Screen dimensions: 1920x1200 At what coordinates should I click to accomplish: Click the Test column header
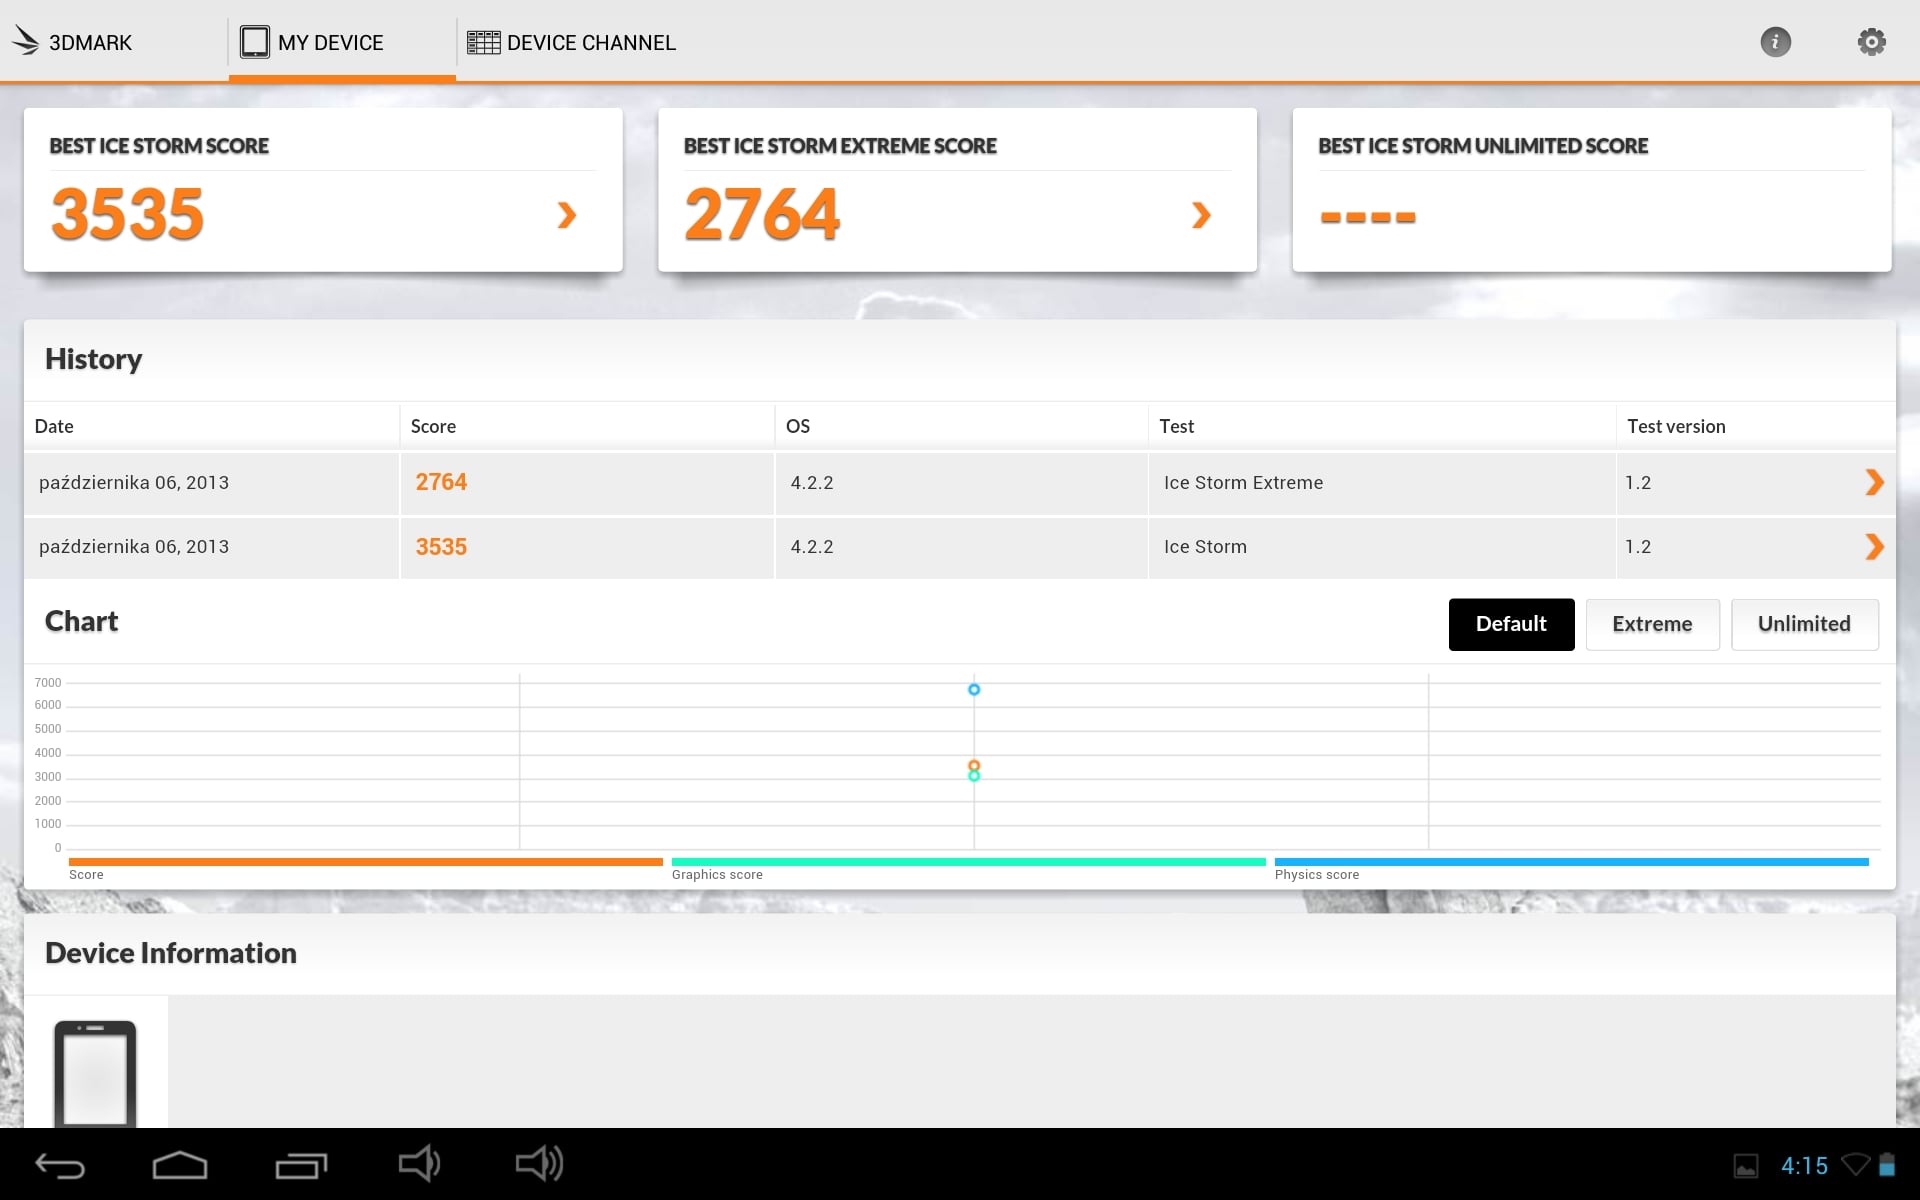[1176, 426]
